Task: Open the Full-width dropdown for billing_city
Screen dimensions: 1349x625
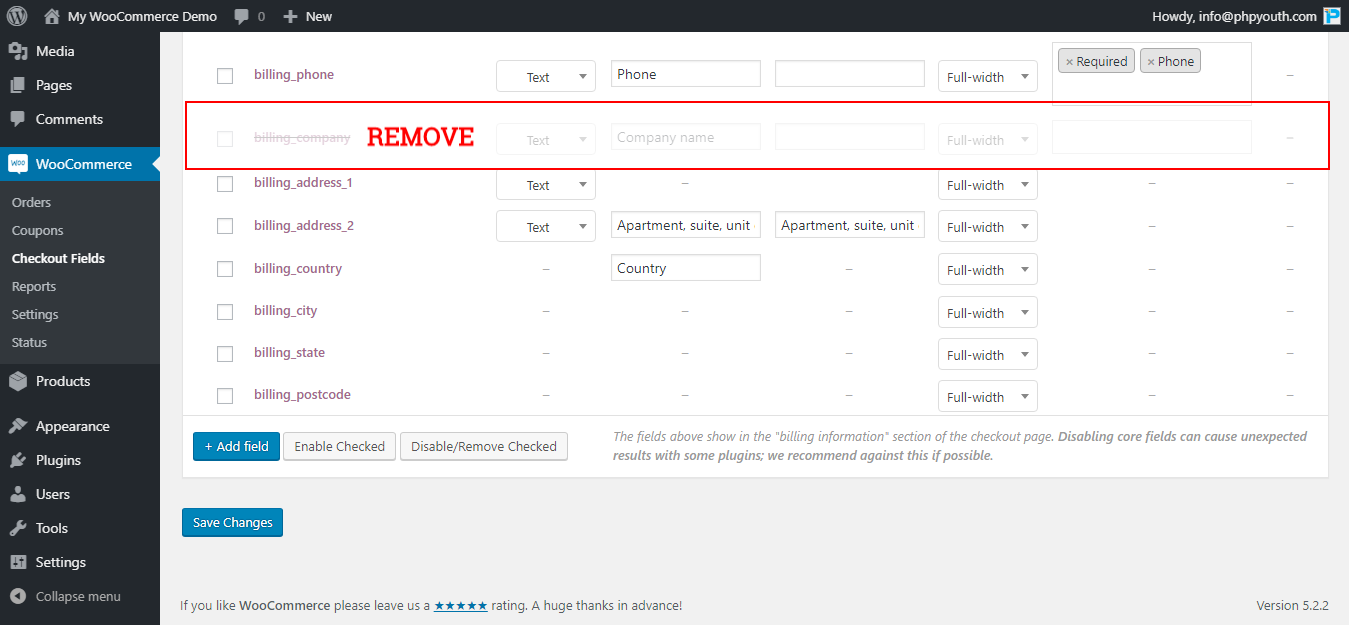Action: (x=987, y=312)
